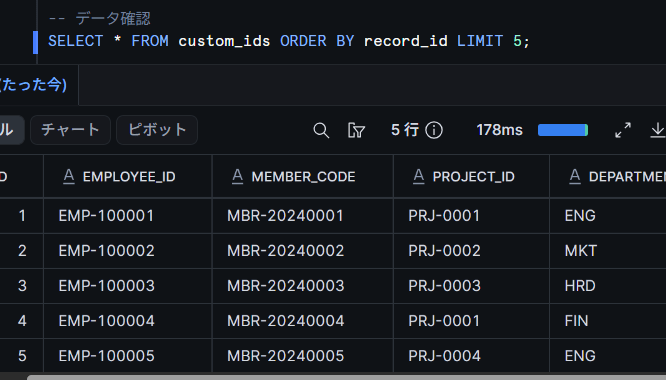This screenshot has height=380, width=666.
Task: Click the データ確認 comment line
Action: (x=99, y=19)
